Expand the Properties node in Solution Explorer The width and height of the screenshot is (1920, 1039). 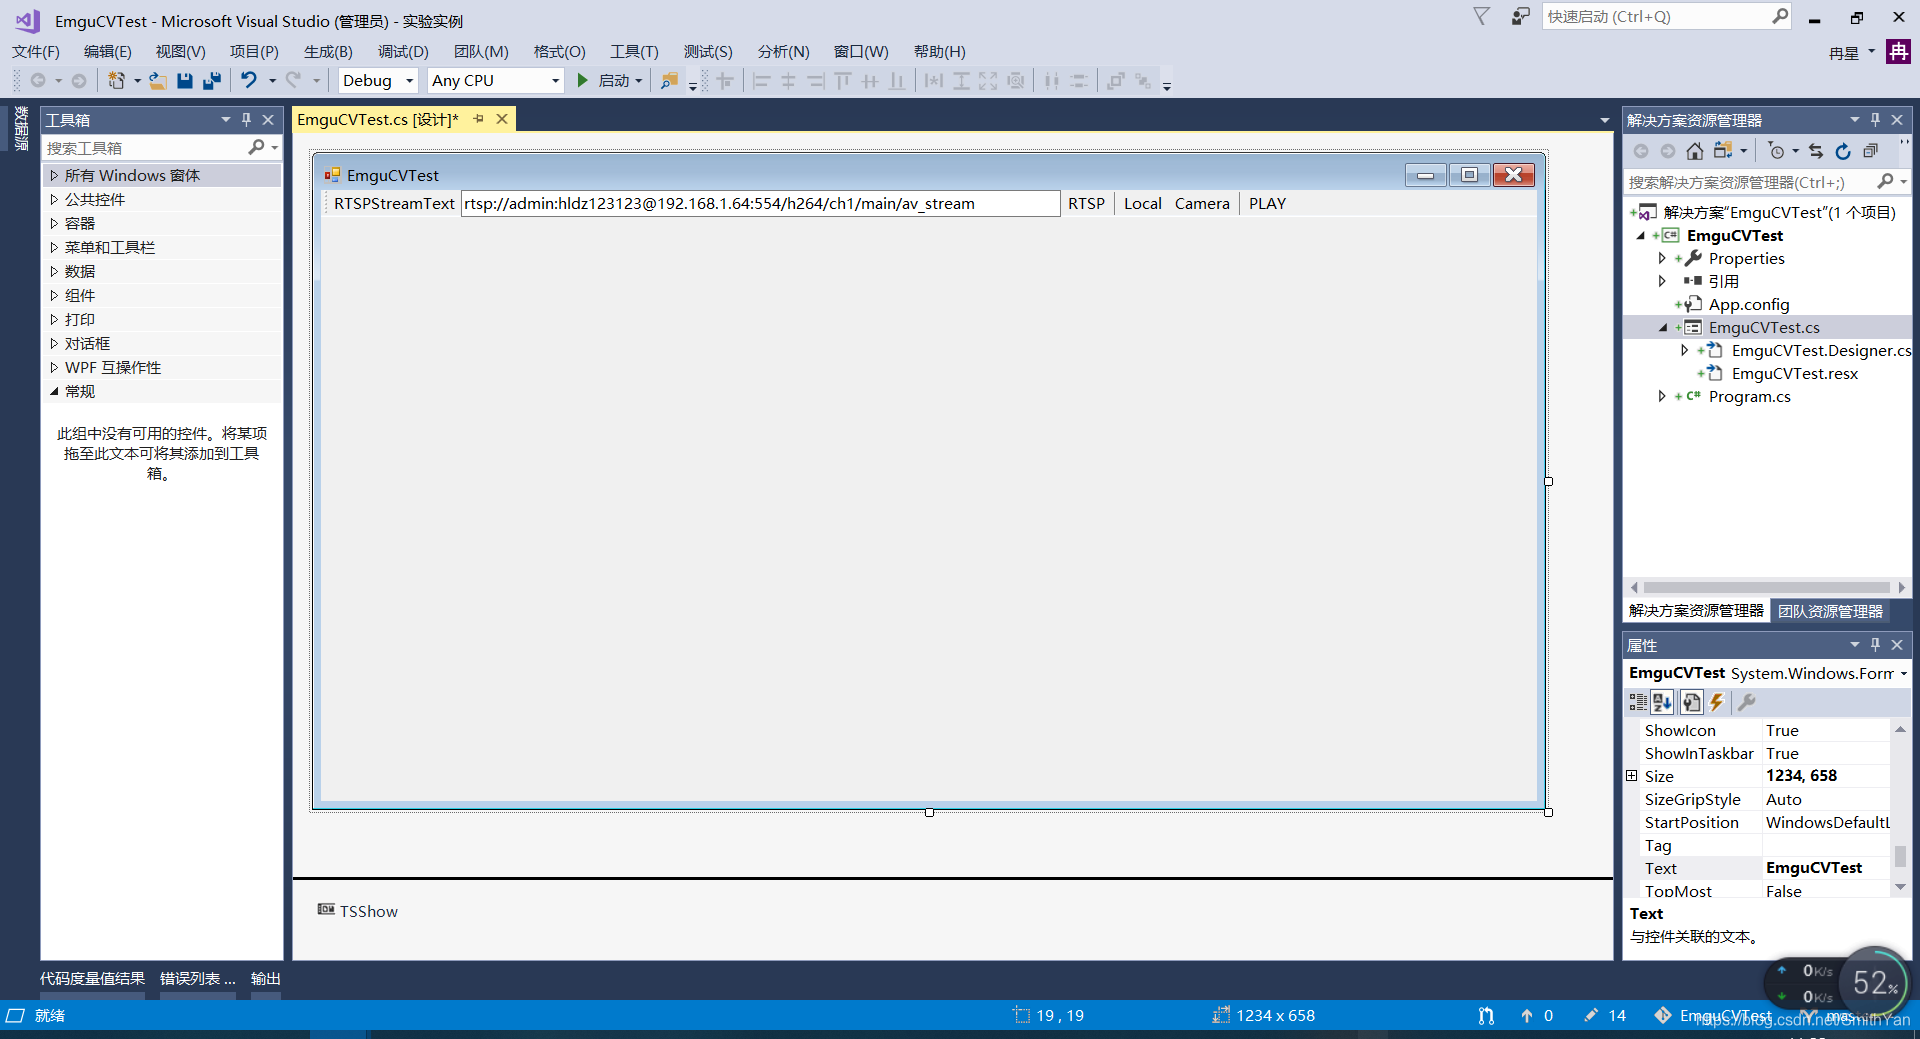(1662, 258)
